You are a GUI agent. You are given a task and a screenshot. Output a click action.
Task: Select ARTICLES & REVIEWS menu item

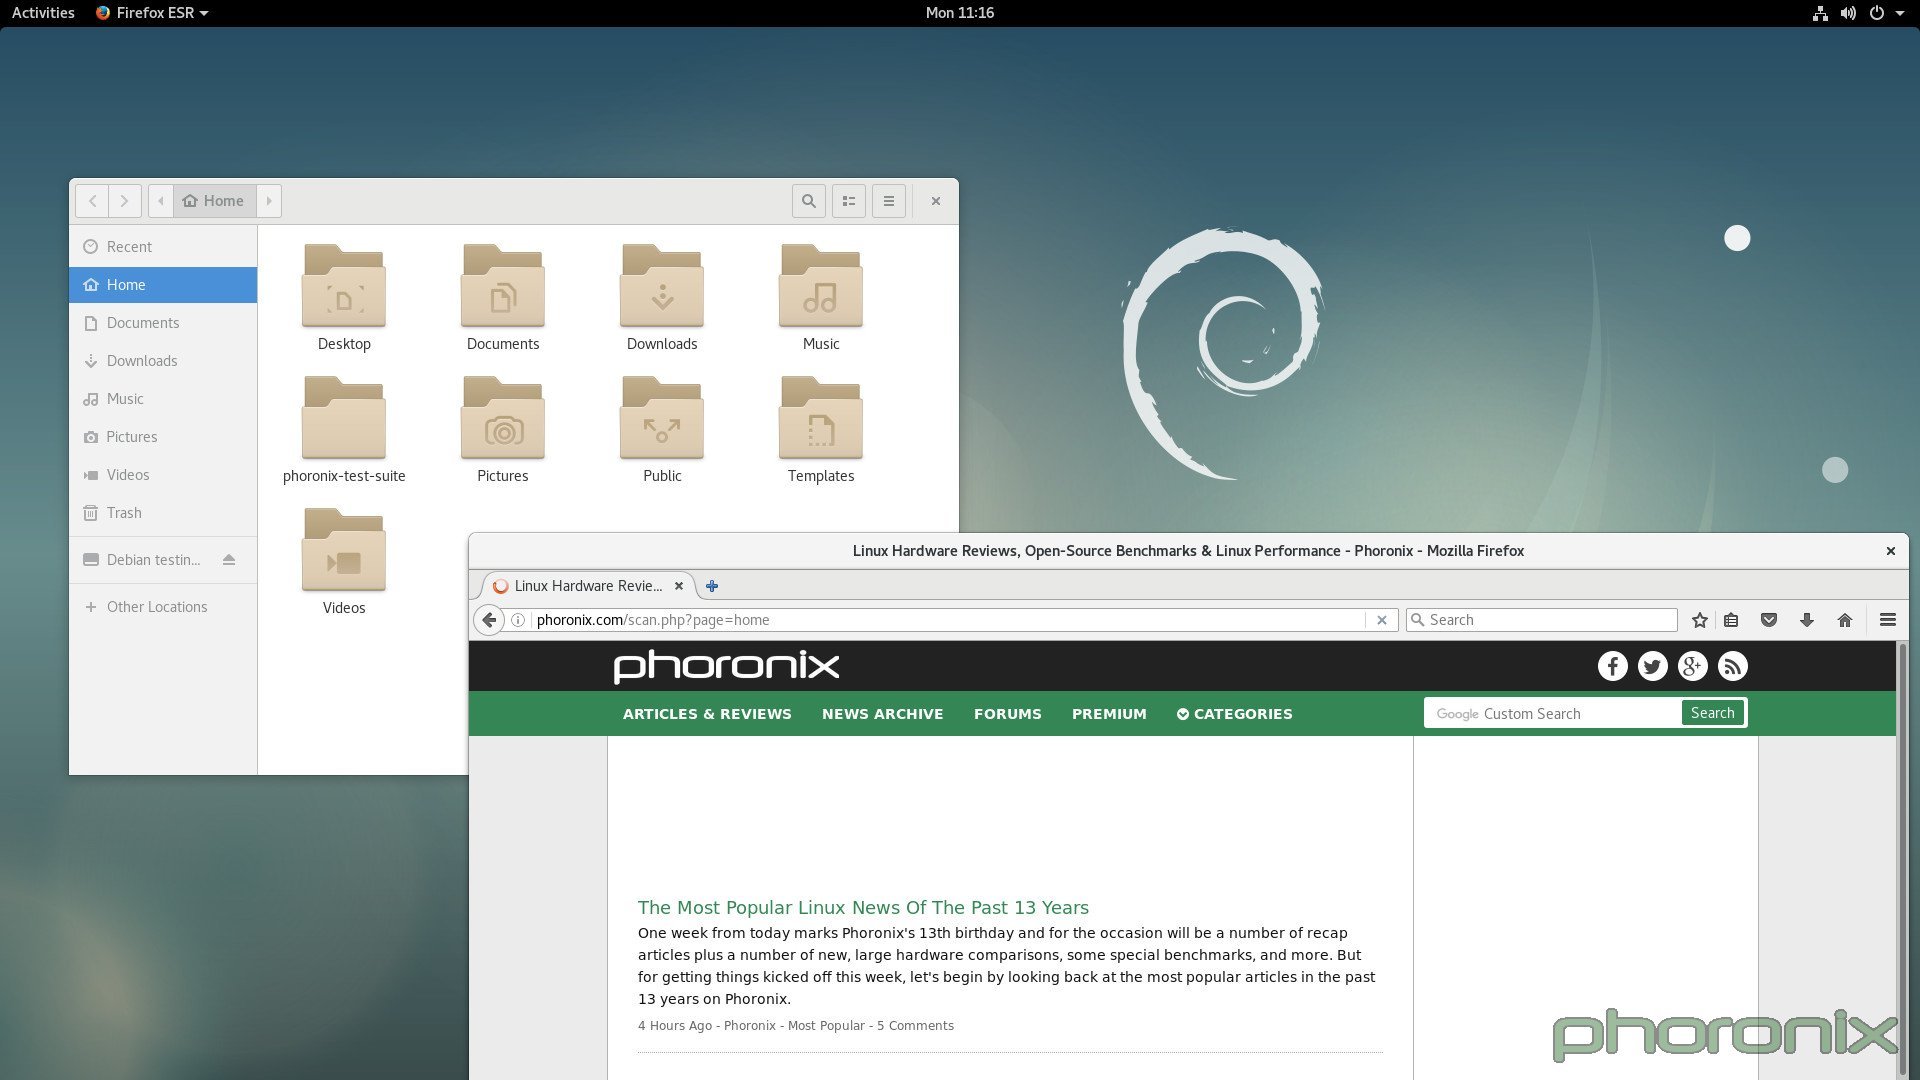[707, 713]
